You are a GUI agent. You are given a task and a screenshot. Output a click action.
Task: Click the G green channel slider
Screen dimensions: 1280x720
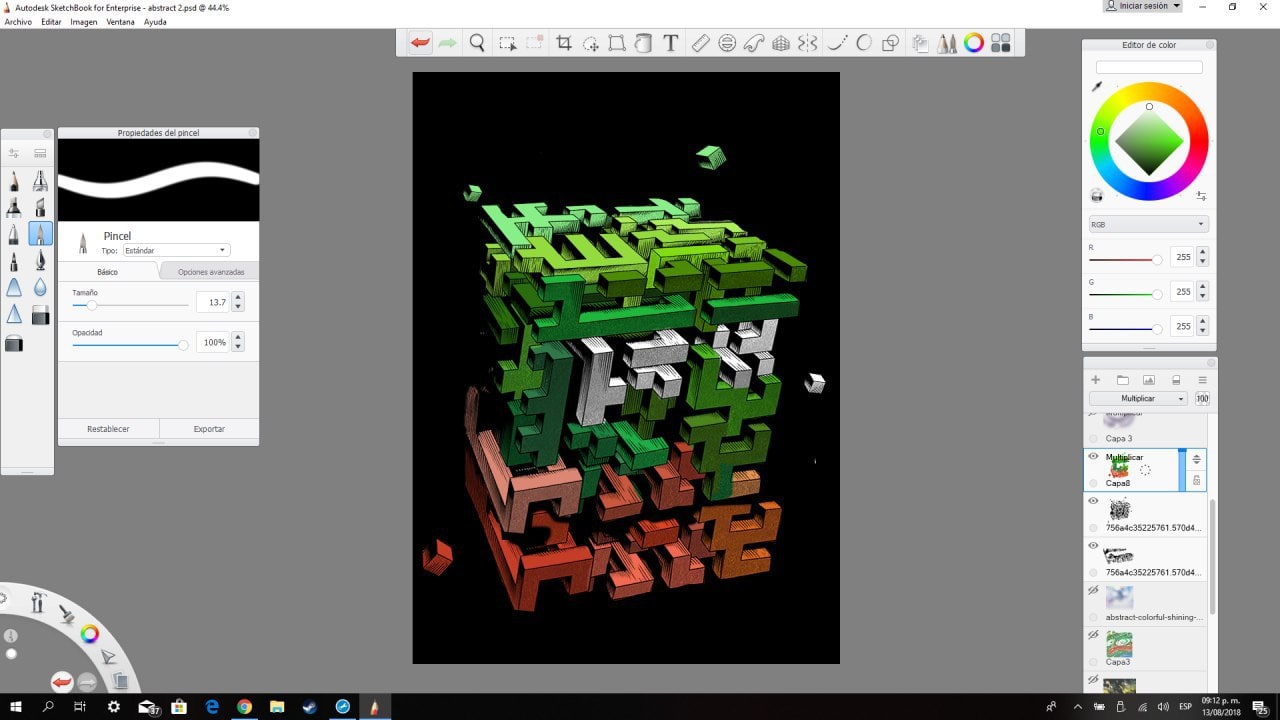(x=1125, y=294)
